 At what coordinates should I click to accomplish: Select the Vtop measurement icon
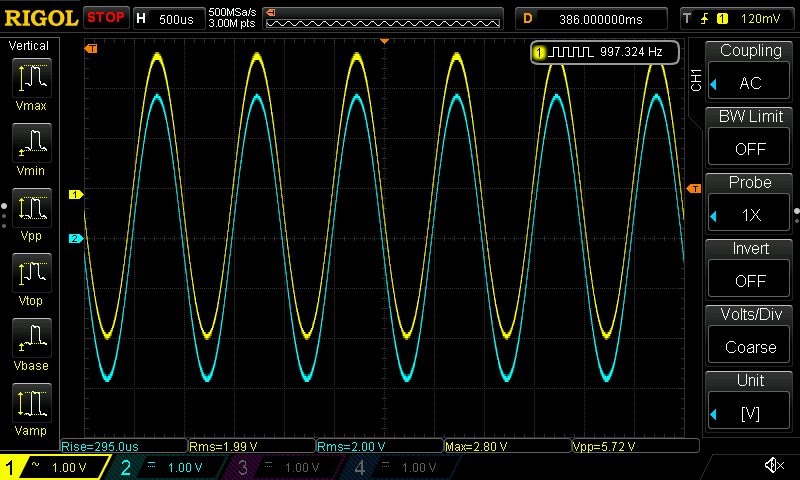pos(32,273)
